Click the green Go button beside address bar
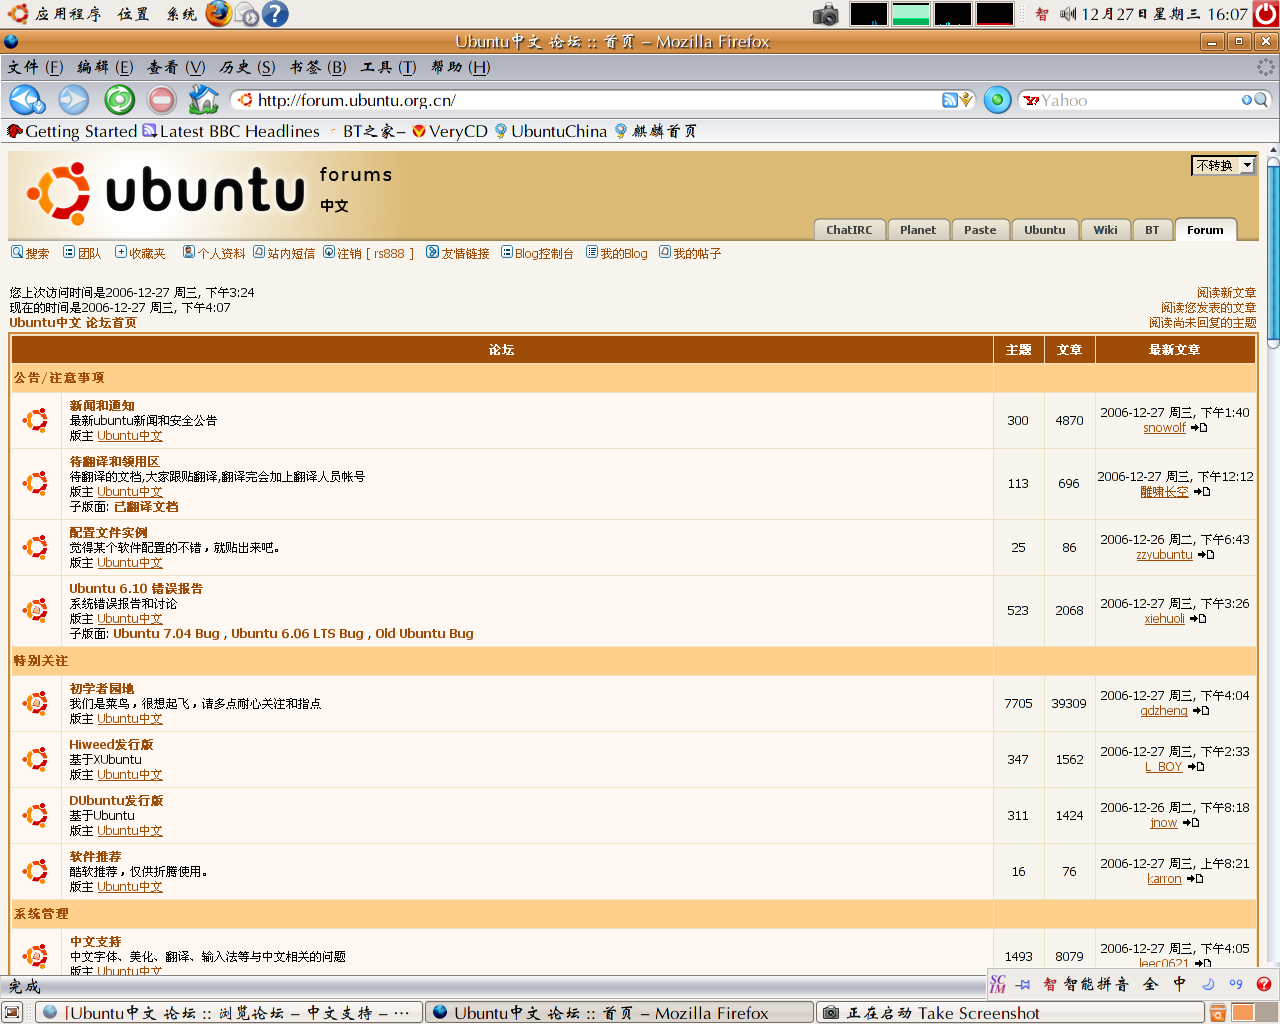 point(997,100)
